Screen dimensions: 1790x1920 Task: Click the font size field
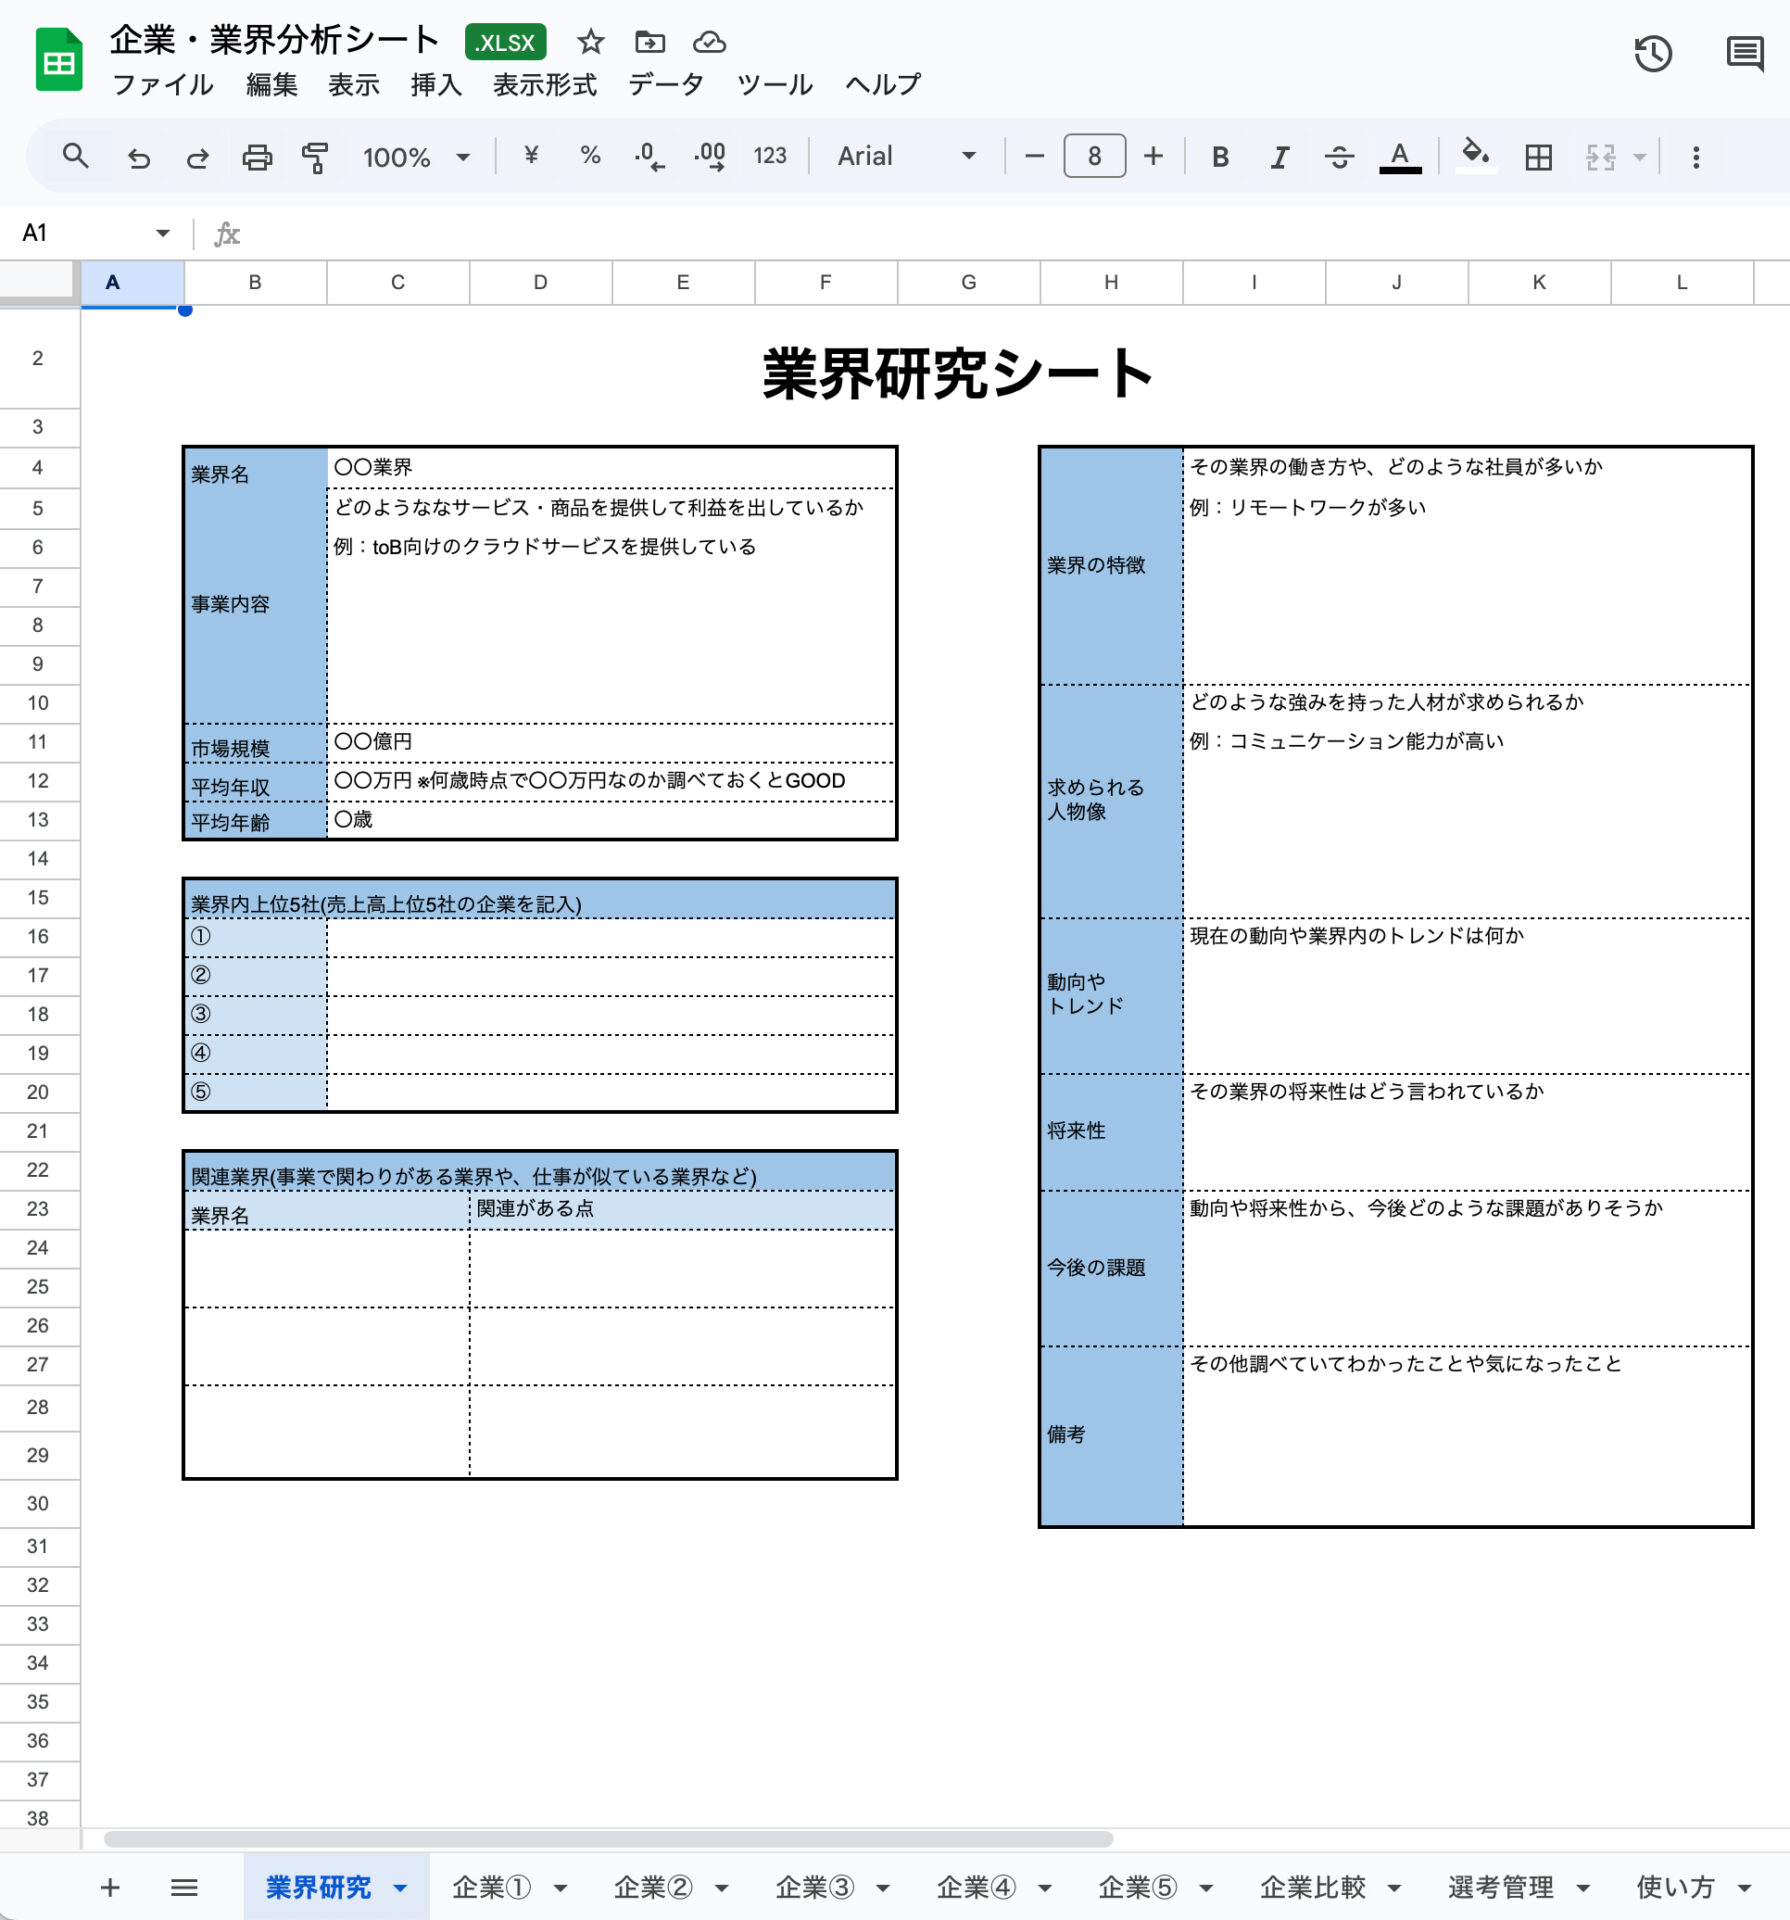point(1094,156)
